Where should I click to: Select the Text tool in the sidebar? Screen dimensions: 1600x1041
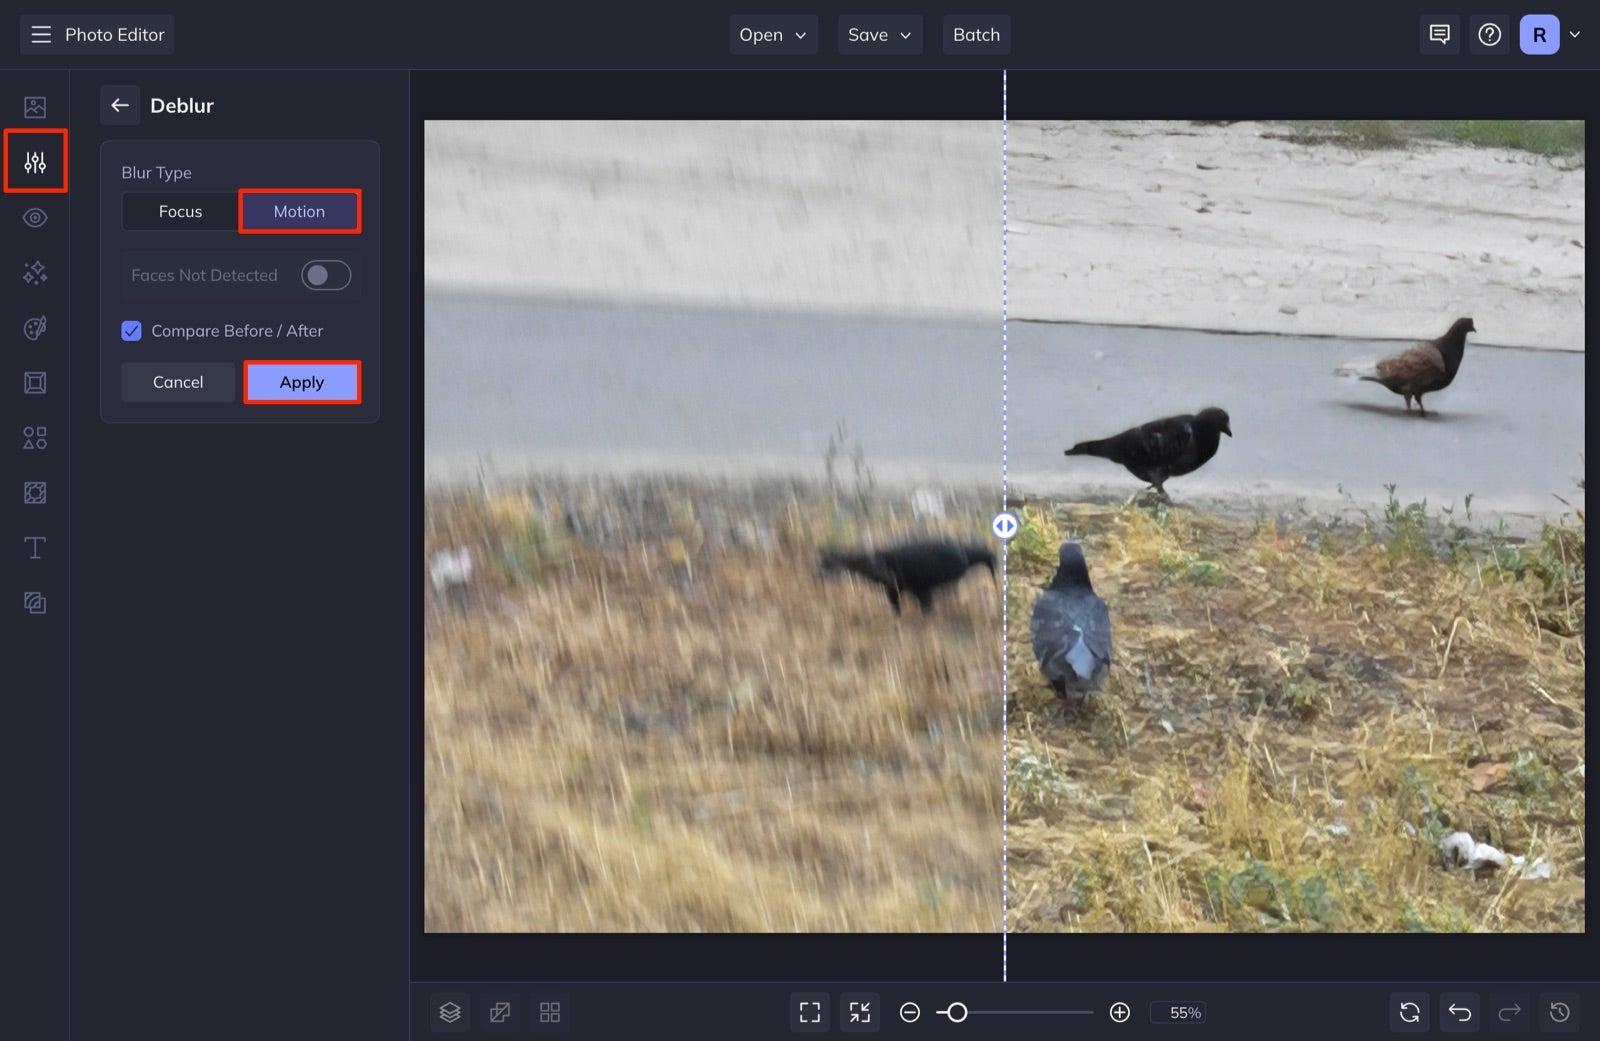(35, 547)
